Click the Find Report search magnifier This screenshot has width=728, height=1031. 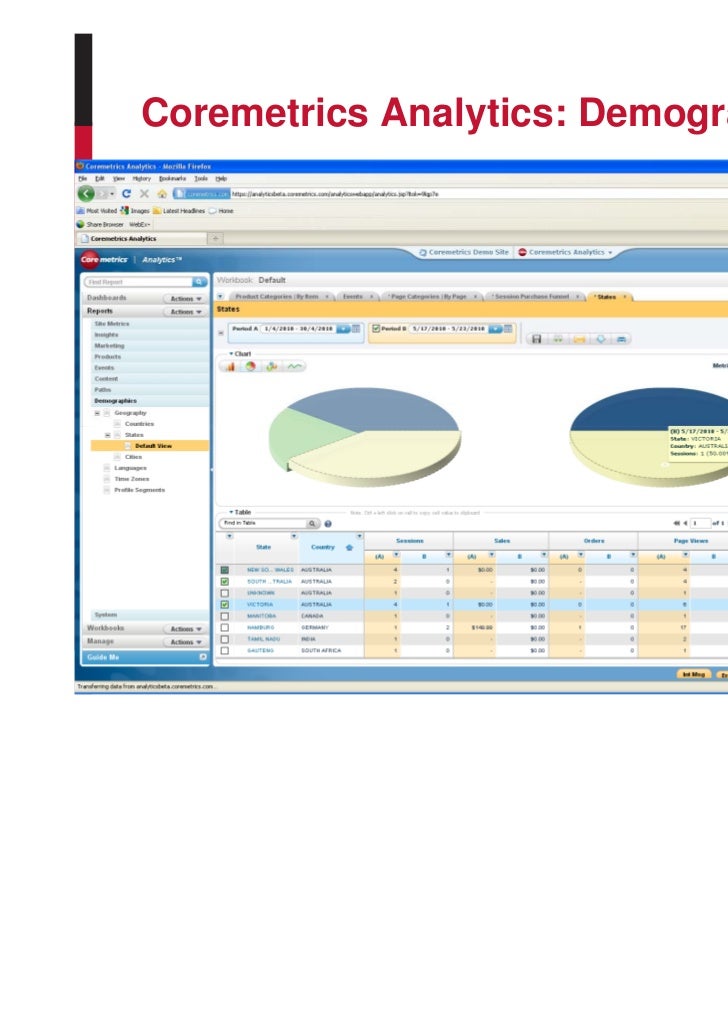click(199, 282)
